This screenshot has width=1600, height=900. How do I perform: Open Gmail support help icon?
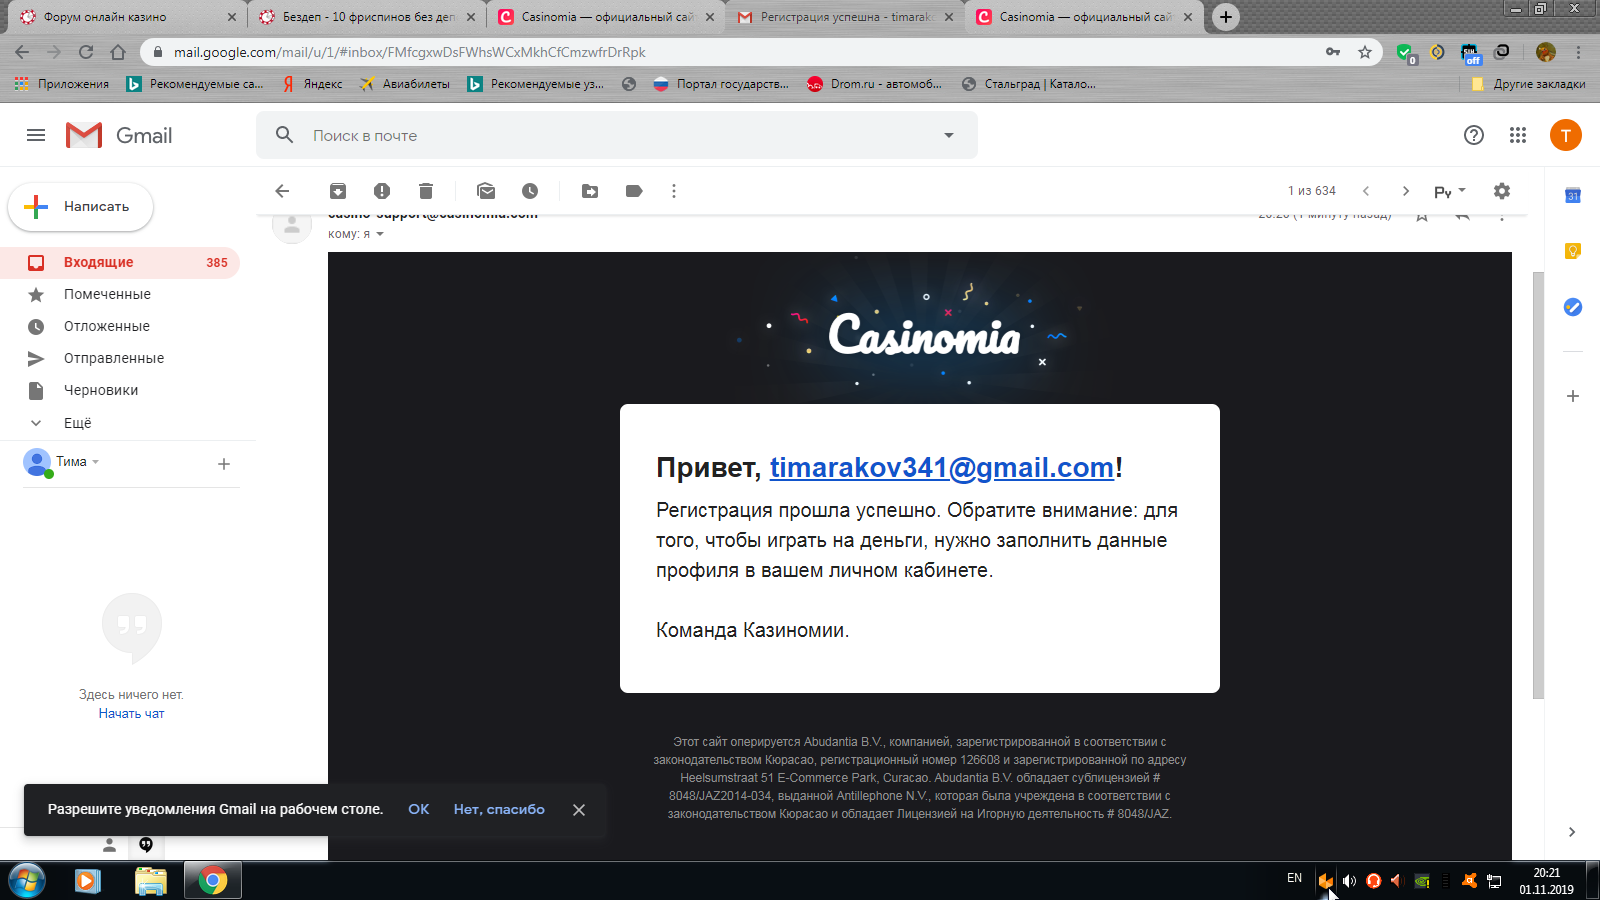click(x=1474, y=135)
